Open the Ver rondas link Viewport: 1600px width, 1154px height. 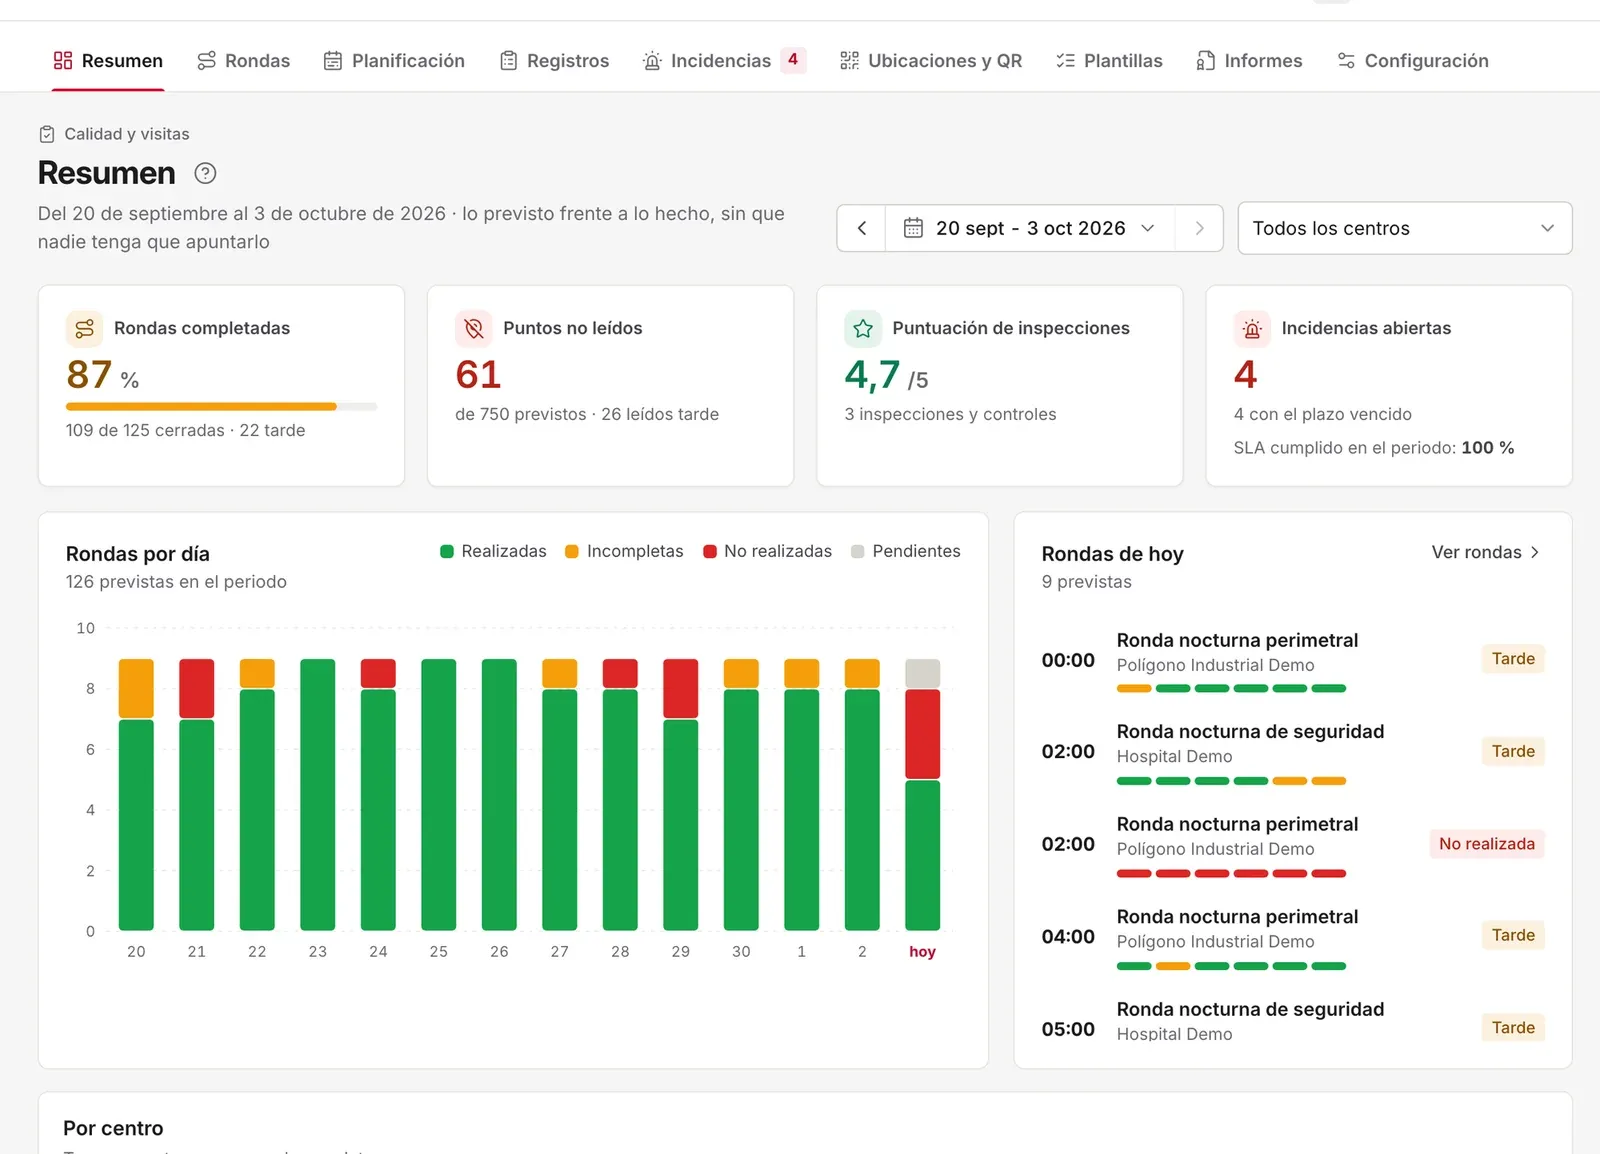tap(1486, 552)
